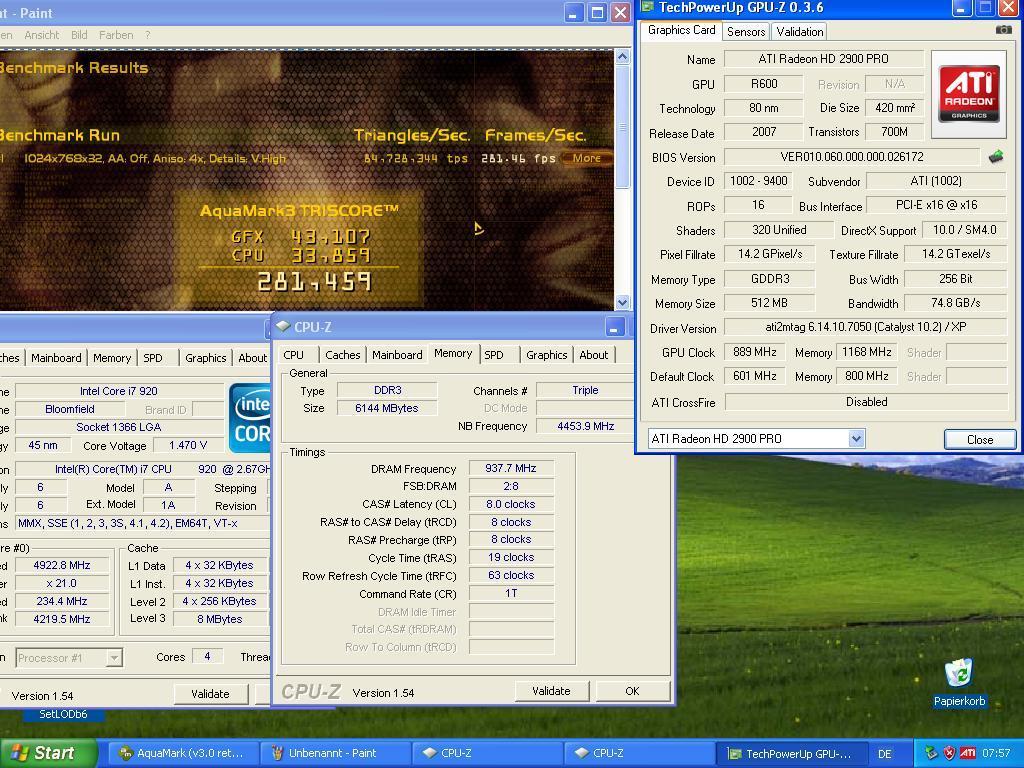
Task: Click the Command Rate 1T value
Action: (x=511, y=594)
